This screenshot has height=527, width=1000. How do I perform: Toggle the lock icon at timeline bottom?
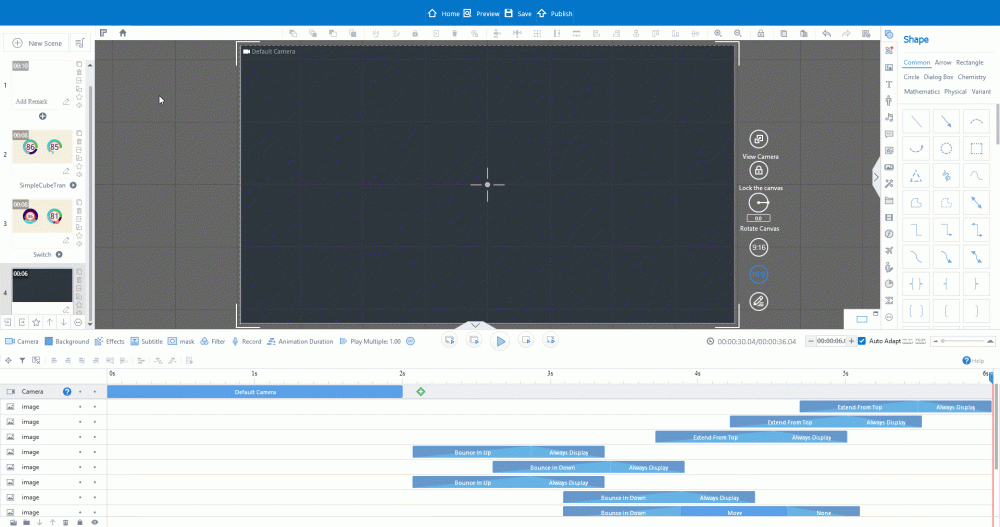coord(80,522)
